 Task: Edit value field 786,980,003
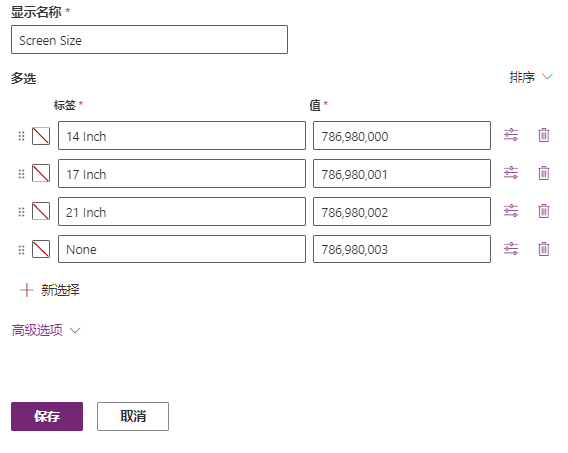pyautogui.click(x=402, y=249)
